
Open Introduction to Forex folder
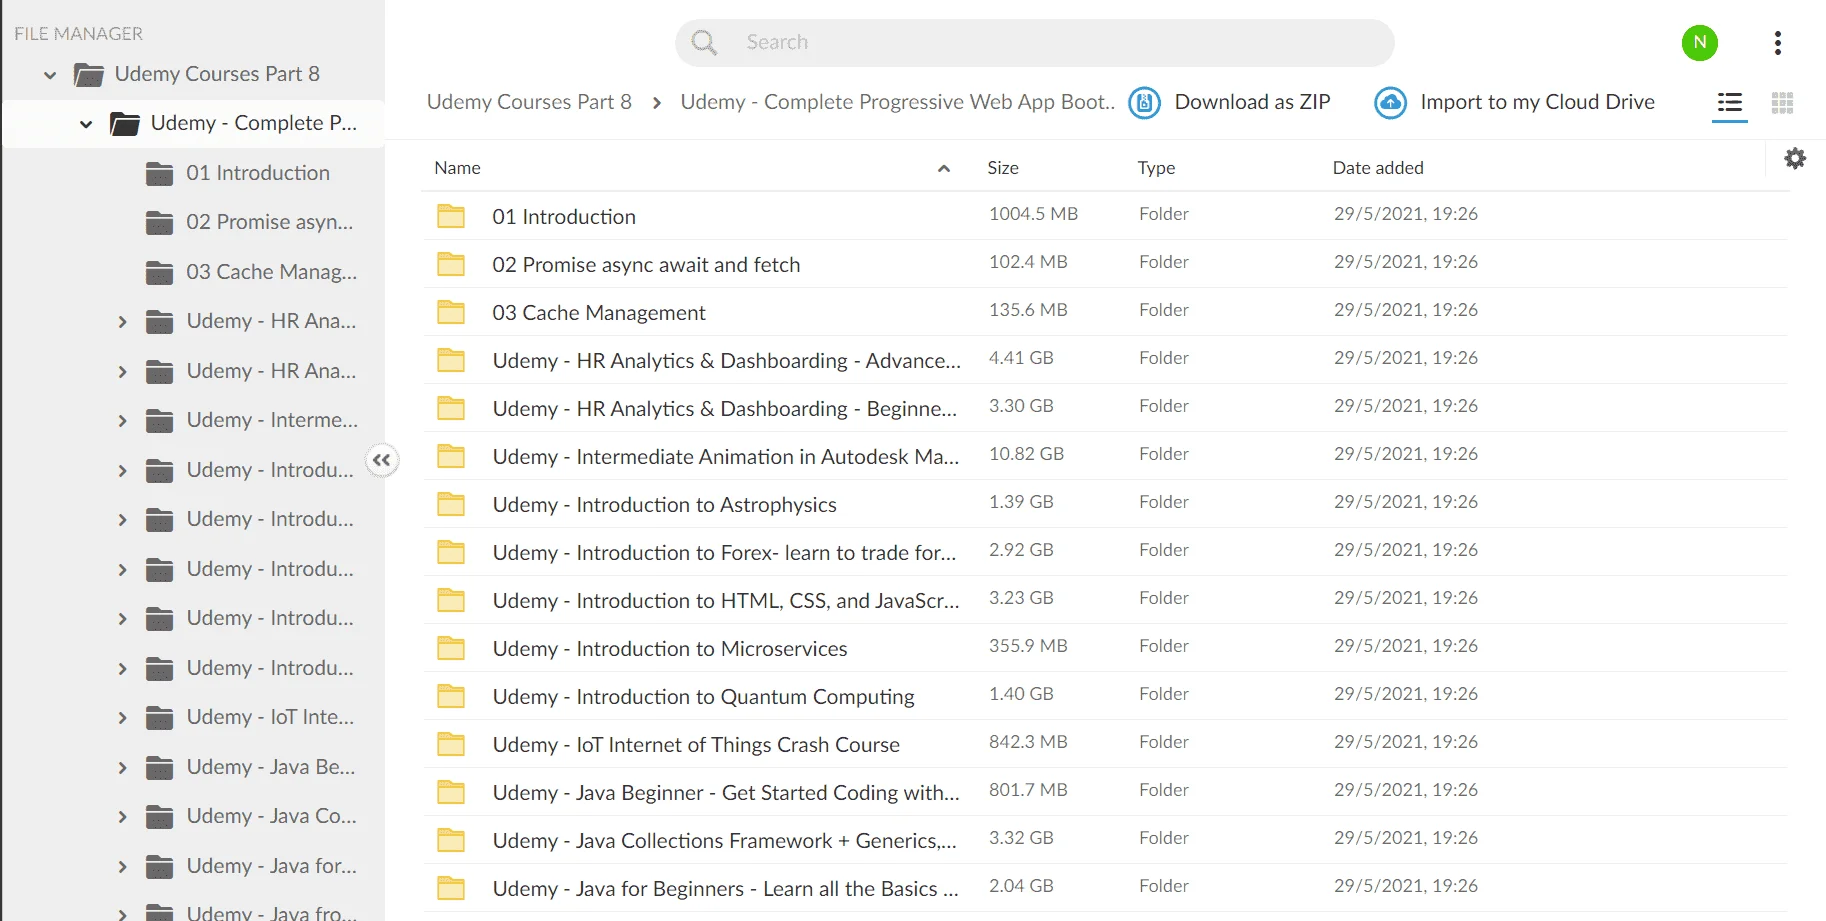[724, 552]
